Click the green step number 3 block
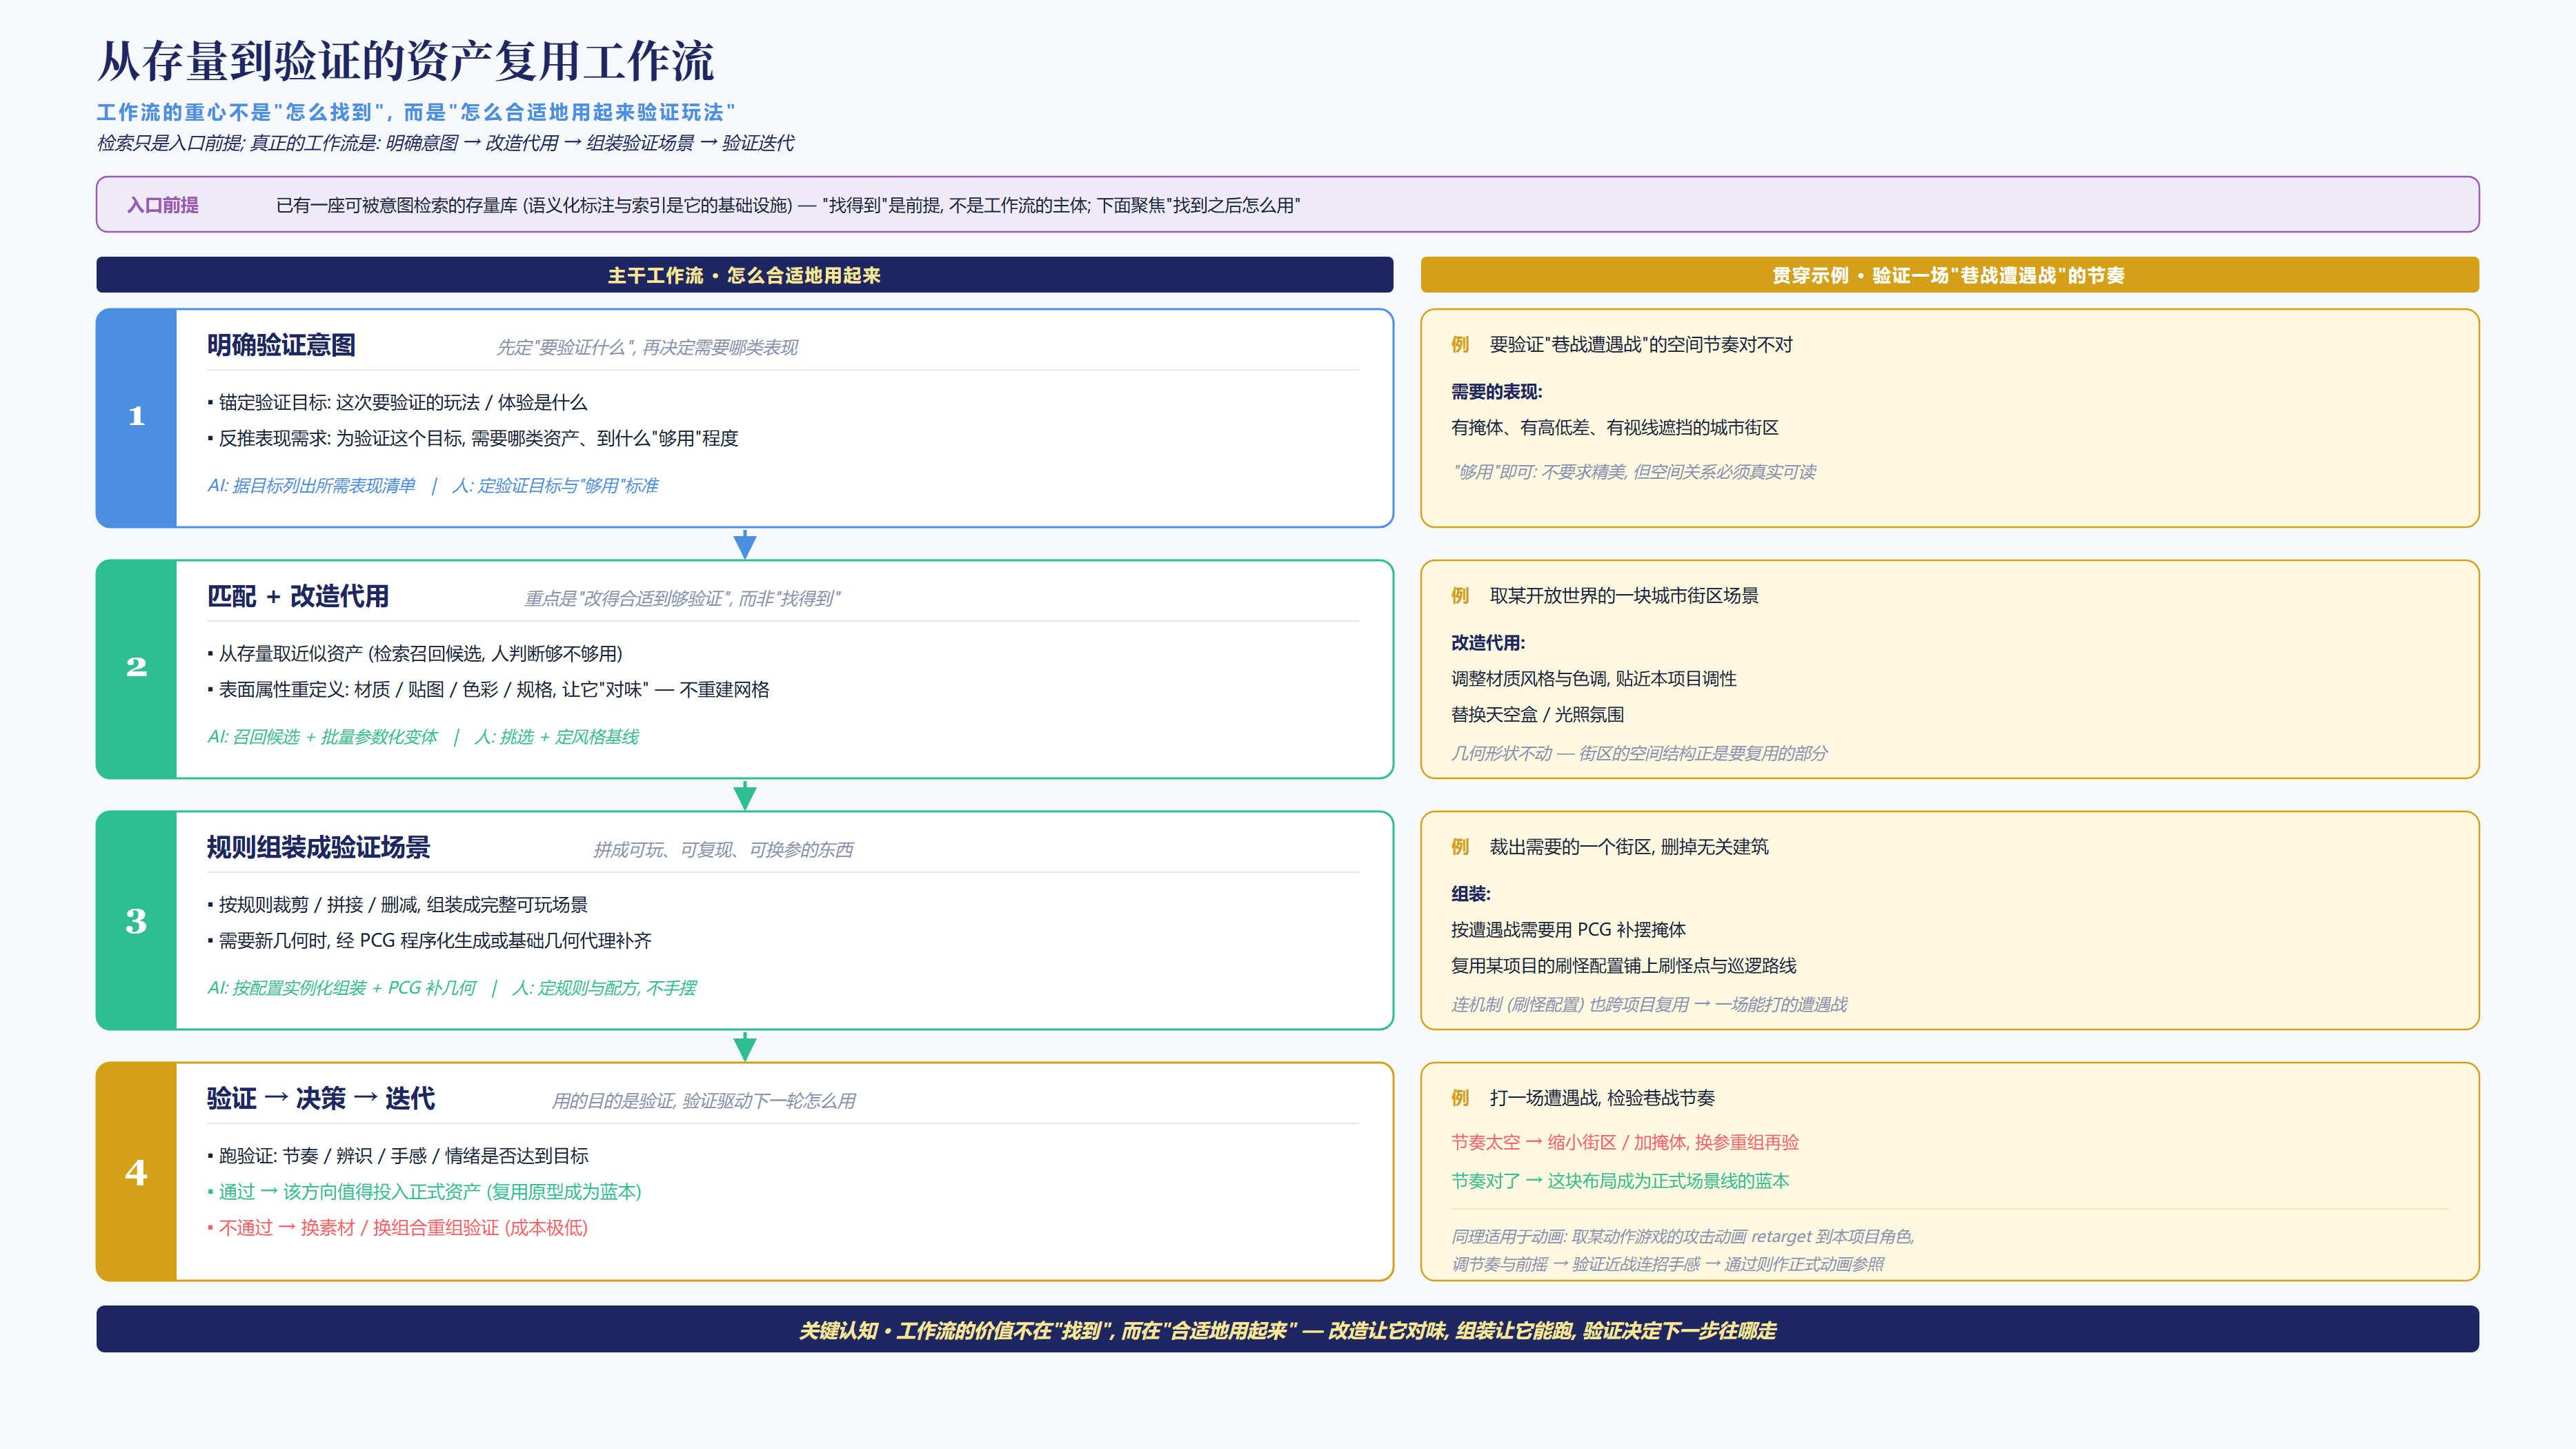This screenshot has height=1449, width=2576. point(137,920)
